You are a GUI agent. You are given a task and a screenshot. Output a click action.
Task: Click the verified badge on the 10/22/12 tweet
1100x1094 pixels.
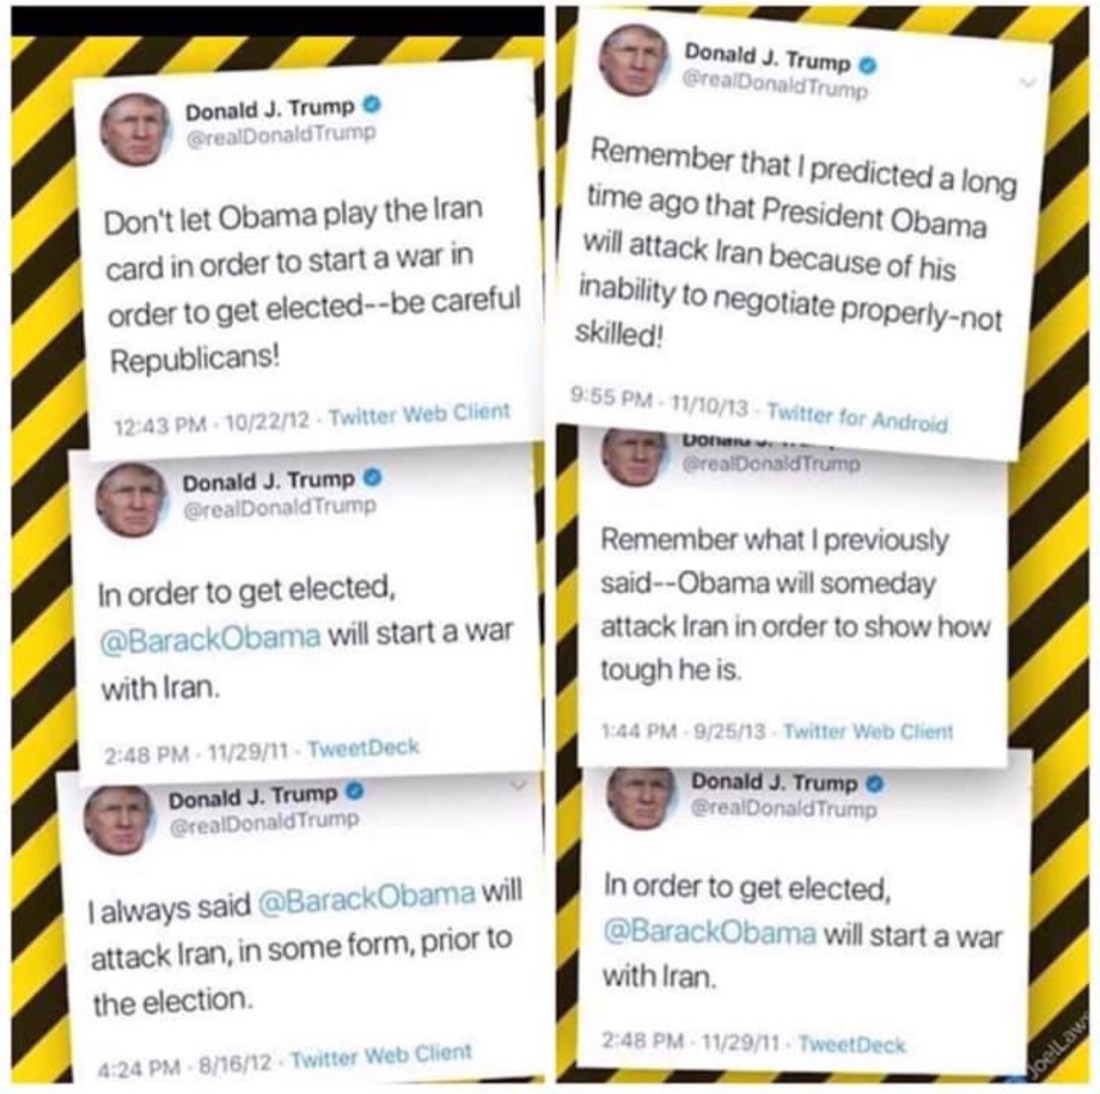[x=373, y=105]
